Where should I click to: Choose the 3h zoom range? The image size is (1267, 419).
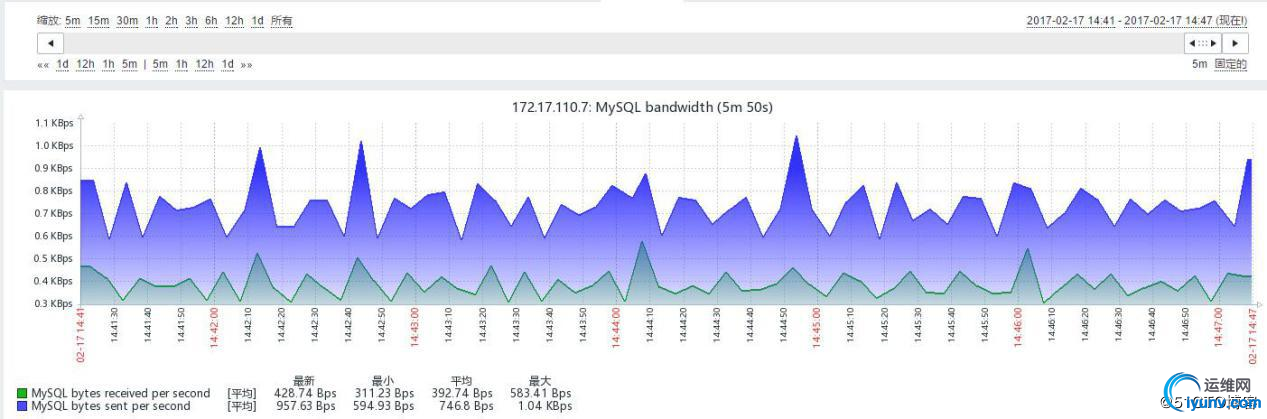click(191, 21)
